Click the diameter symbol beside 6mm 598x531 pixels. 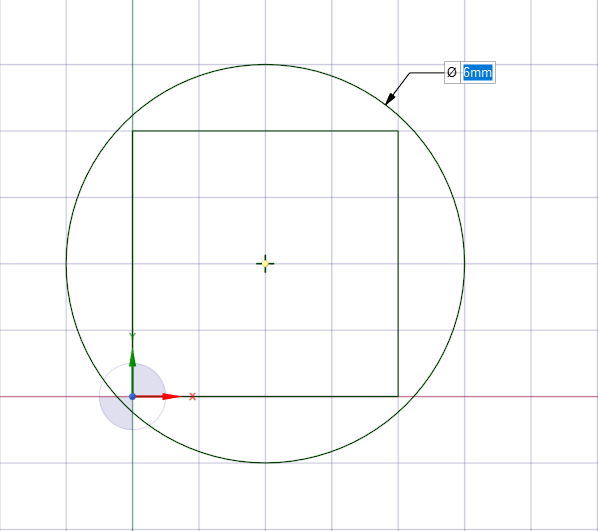click(x=452, y=72)
